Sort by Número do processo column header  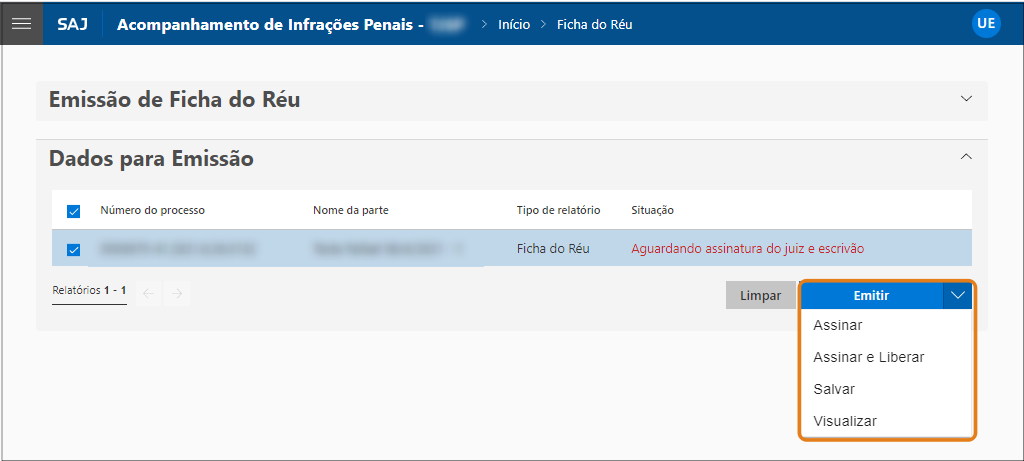point(152,210)
